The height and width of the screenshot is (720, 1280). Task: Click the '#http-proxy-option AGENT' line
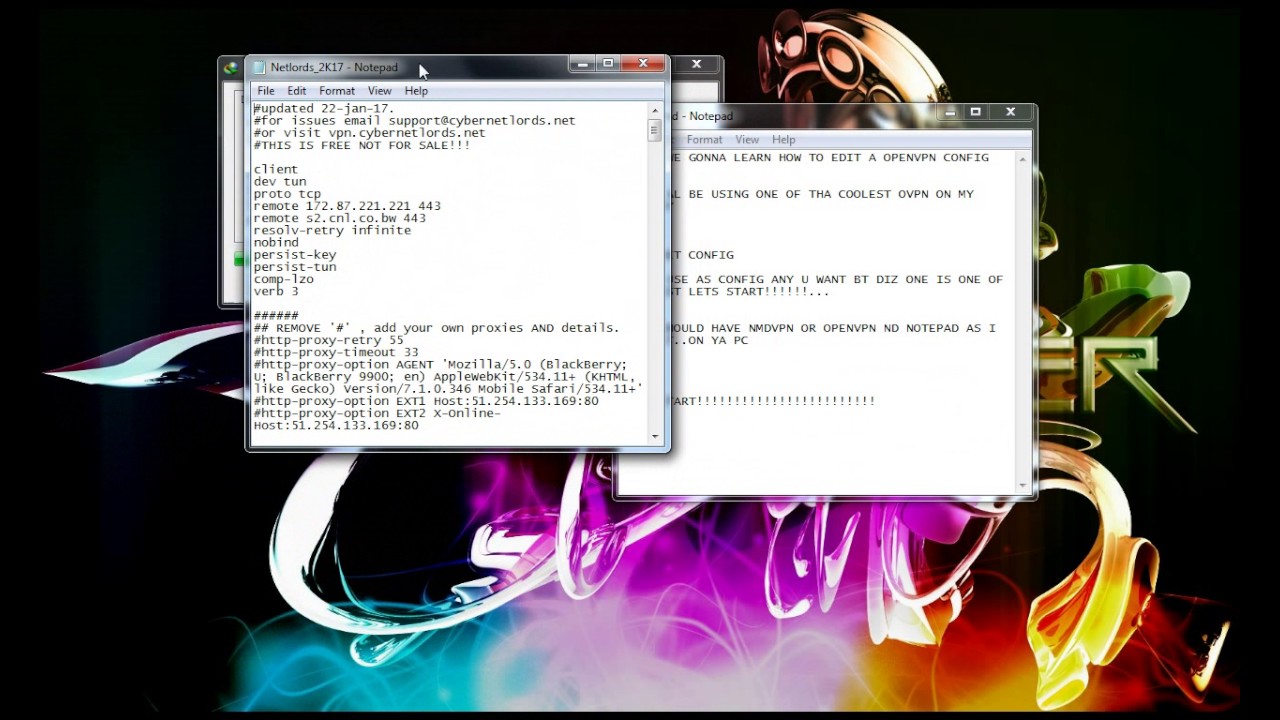440,364
